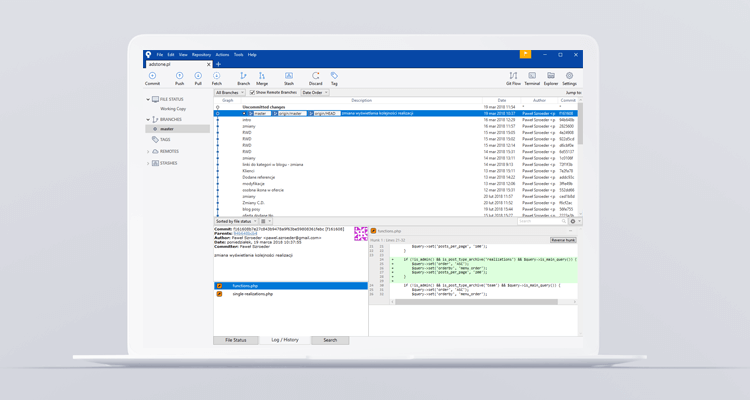The width and height of the screenshot is (750, 400).
Task: Open the Sorted by file status dropdown
Action: [236, 221]
